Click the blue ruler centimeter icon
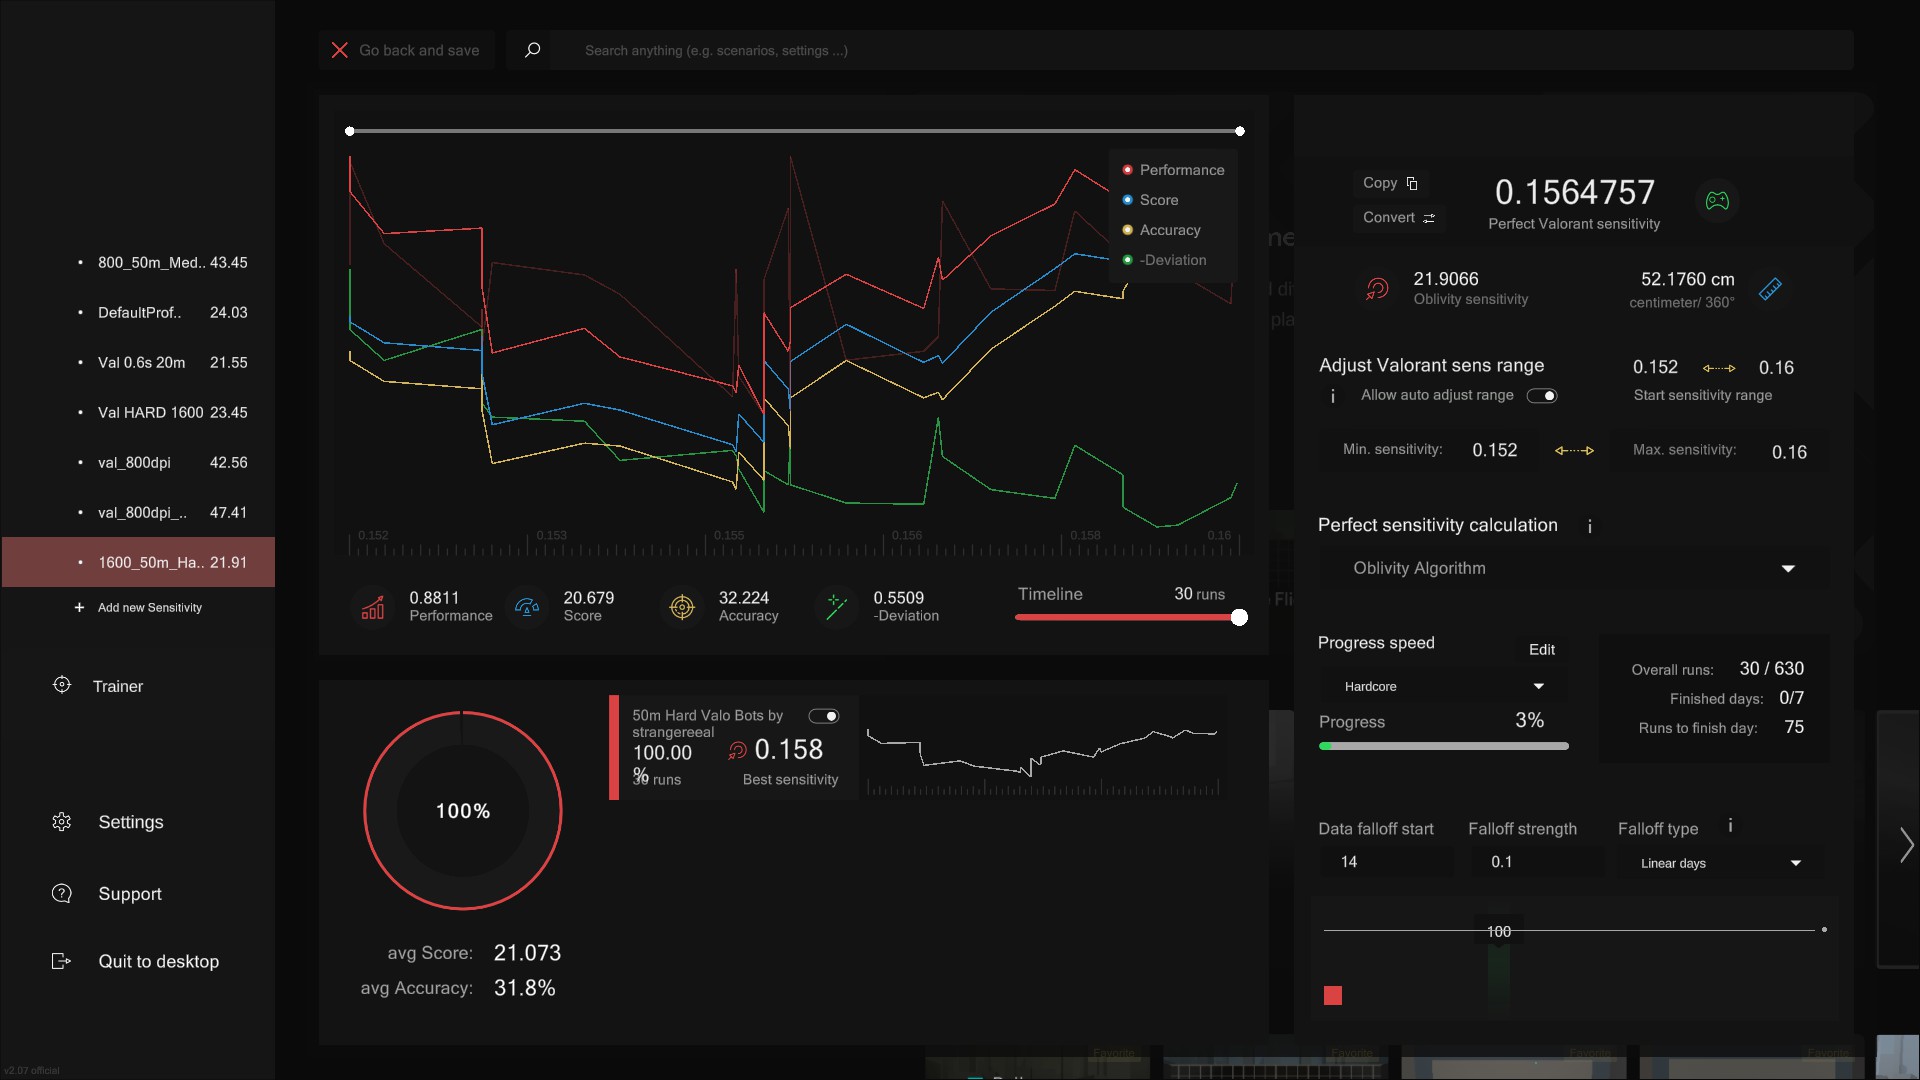This screenshot has width=1920, height=1080. pyautogui.click(x=1770, y=289)
